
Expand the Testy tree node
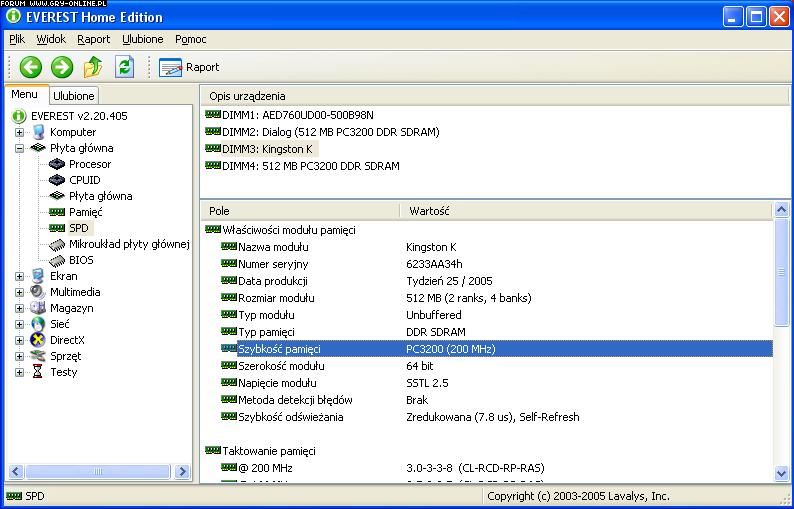tap(19, 372)
